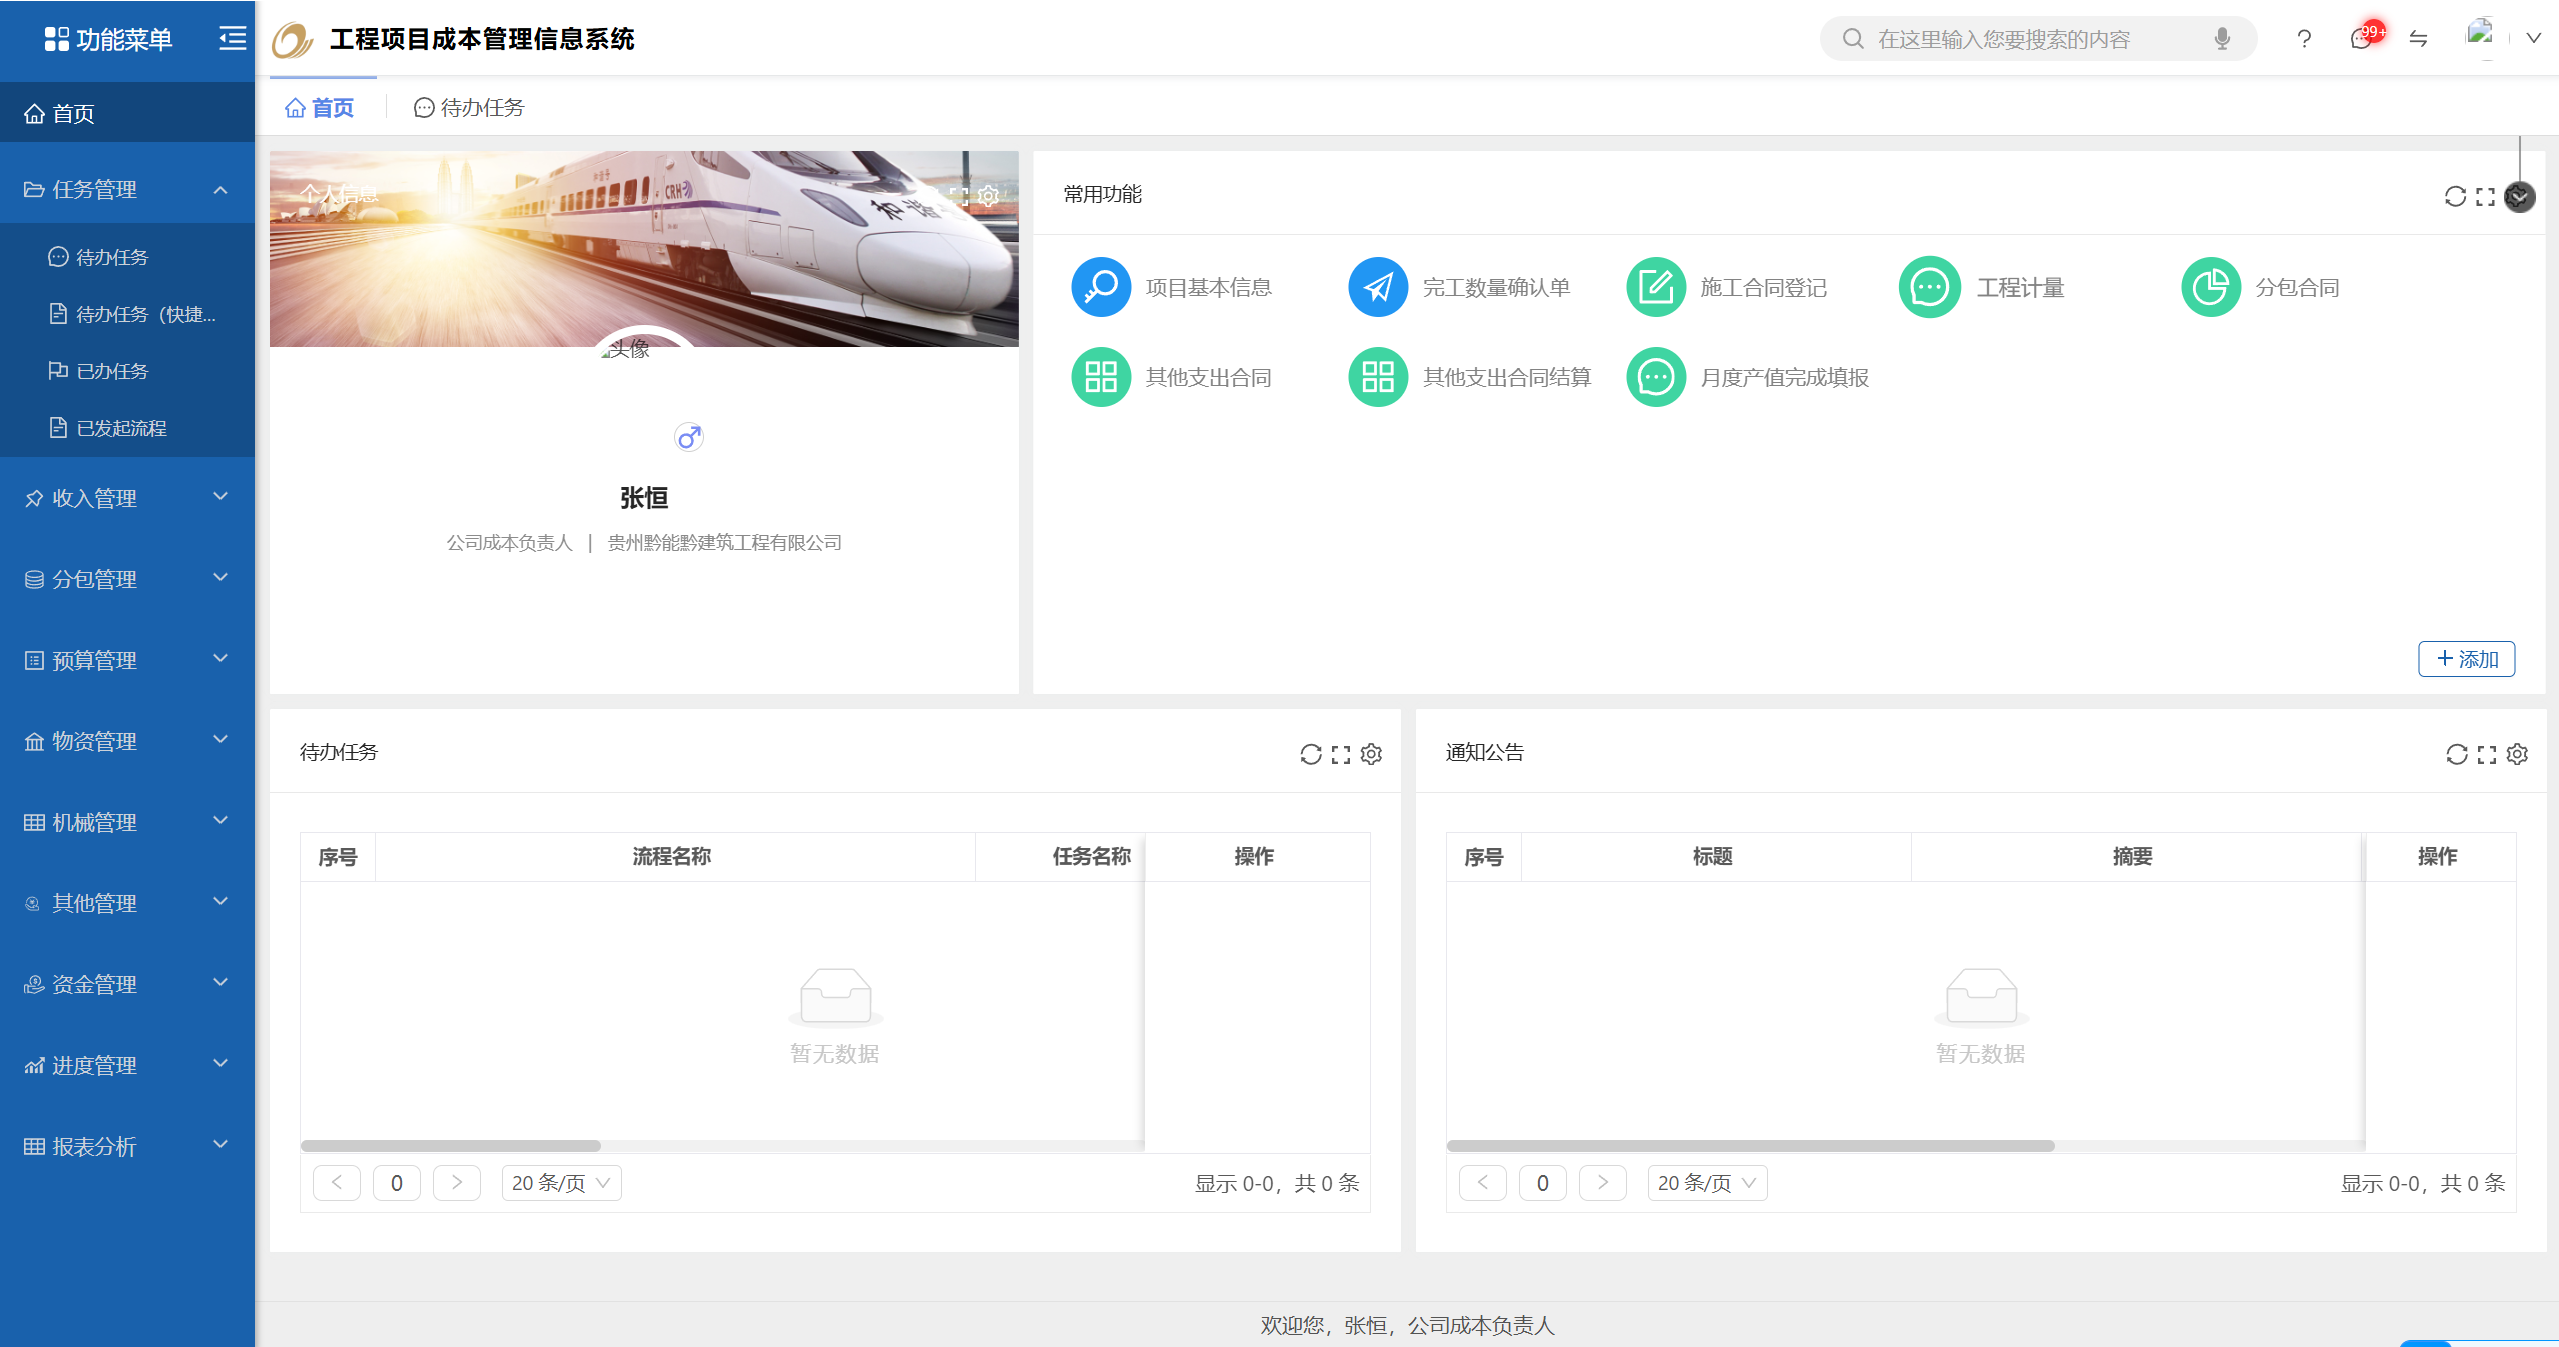Open user account dropdown arrow
Viewport: 2559px width, 1347px height.
tap(2533, 38)
